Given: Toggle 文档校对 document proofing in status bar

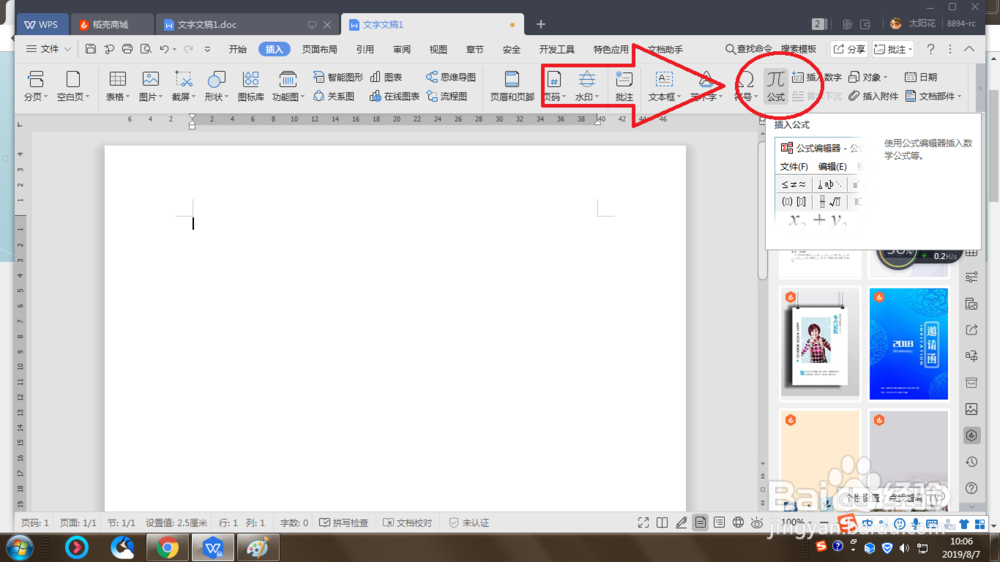Looking at the screenshot, I should pos(408,522).
